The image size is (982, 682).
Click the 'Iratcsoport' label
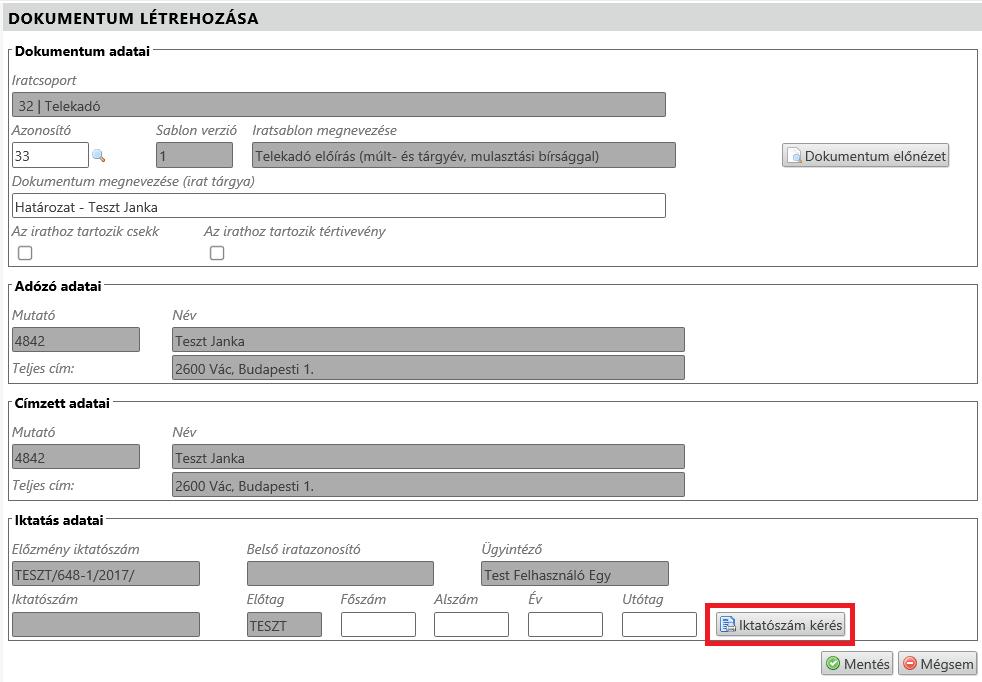[x=44, y=80]
